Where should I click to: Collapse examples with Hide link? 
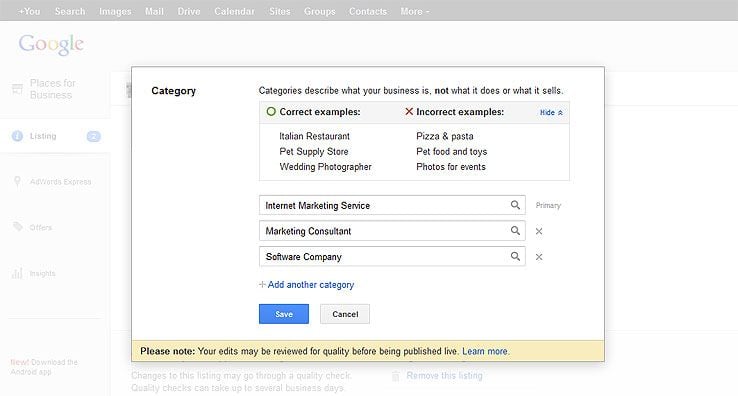(551, 113)
